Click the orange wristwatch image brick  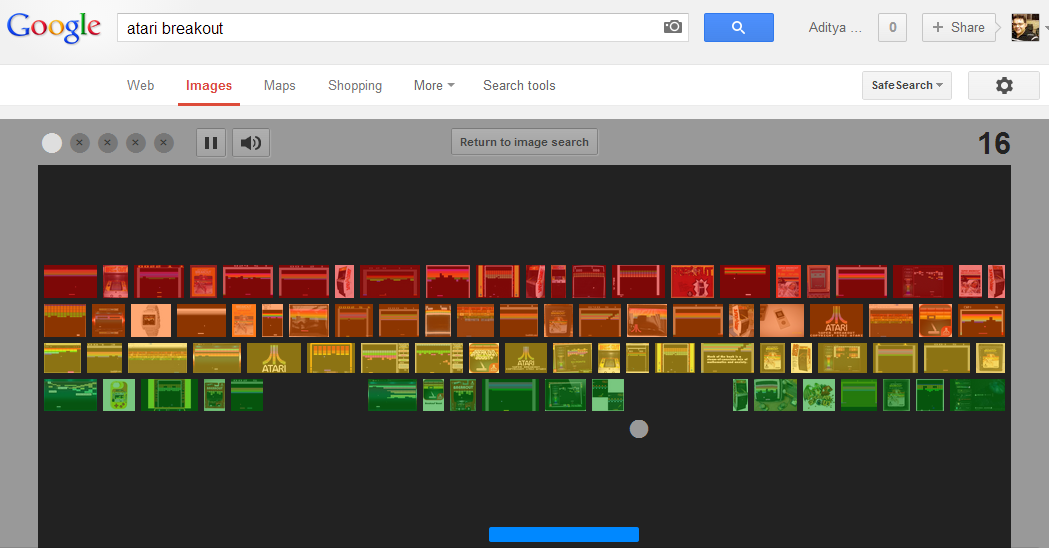click(x=151, y=321)
